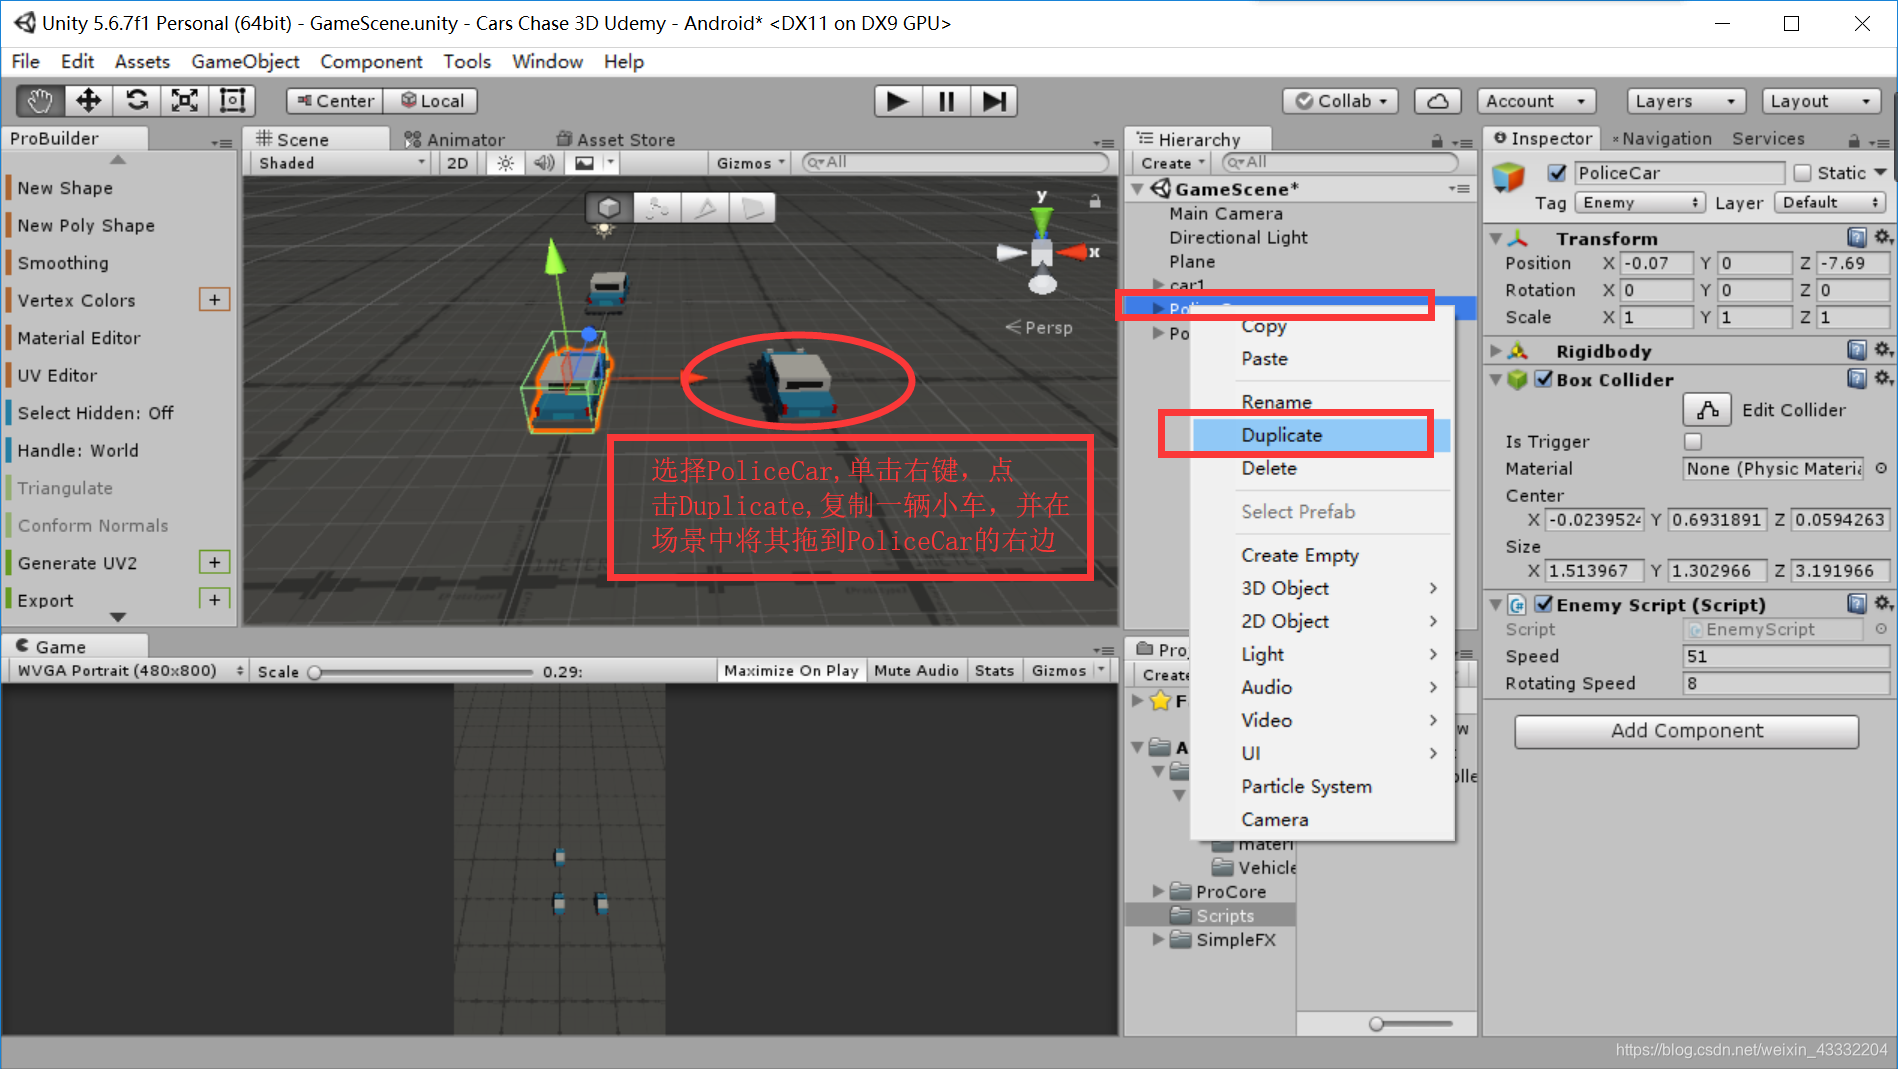Select ProBuilder object selection mode
This screenshot has width=1898, height=1069.
pos(609,207)
